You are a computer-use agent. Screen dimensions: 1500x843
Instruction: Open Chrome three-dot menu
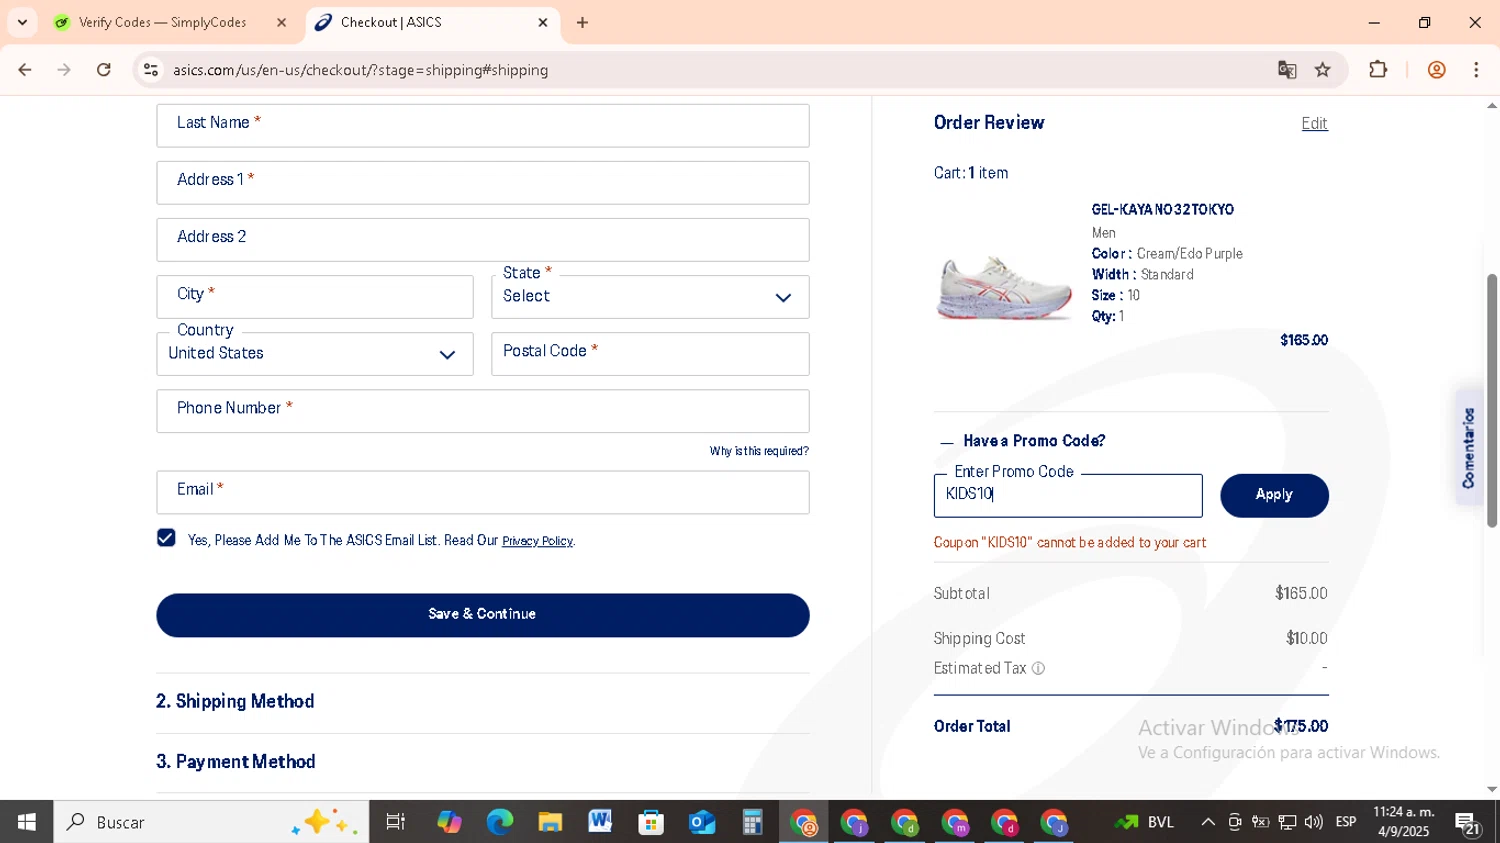click(1476, 70)
